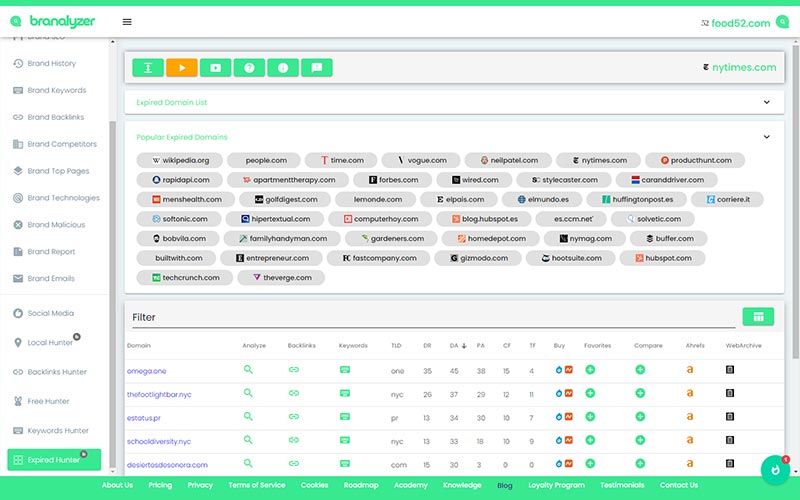This screenshot has height=500, width=800.
Task: Click the main page vertical scrollbar
Action: pos(795,202)
